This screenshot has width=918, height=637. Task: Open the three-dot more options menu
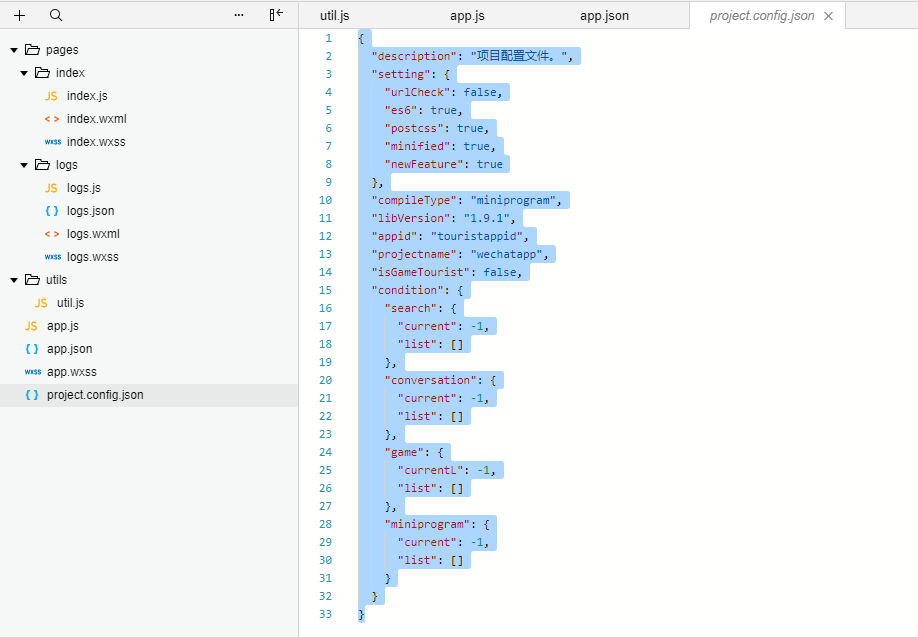238,16
